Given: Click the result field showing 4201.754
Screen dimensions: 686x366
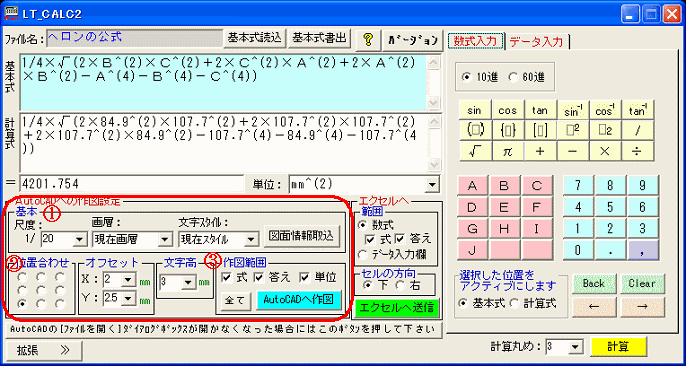Looking at the screenshot, I should point(132,184).
